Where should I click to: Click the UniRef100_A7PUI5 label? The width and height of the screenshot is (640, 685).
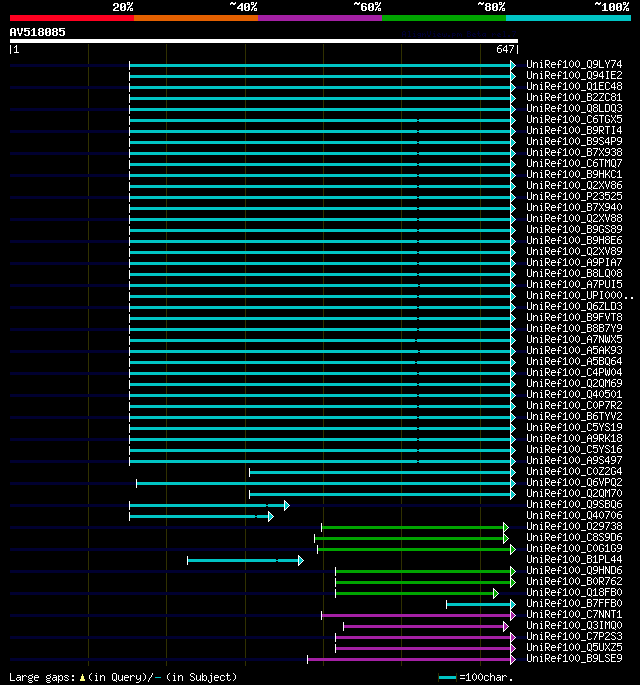(574, 284)
